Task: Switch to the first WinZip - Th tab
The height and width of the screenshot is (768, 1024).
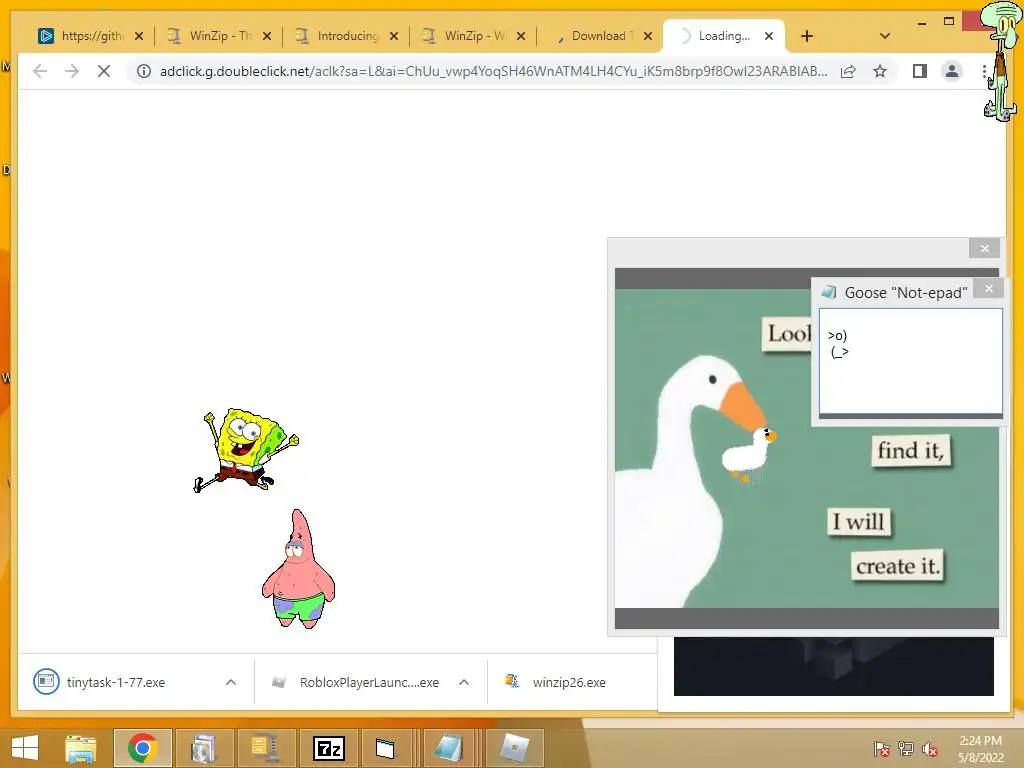Action: (218, 36)
